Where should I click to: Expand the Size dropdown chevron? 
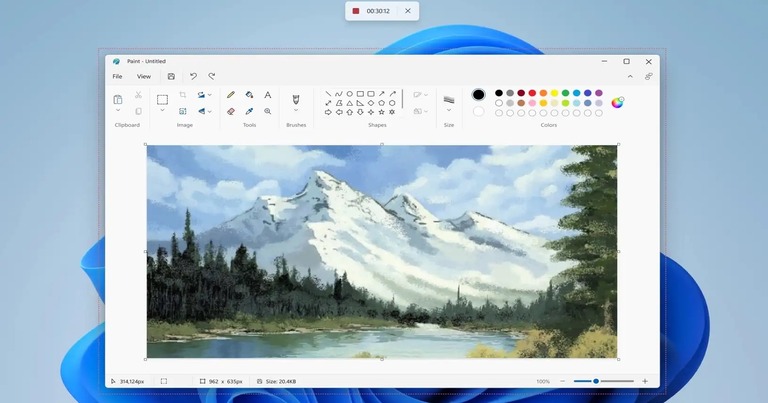[x=449, y=111]
